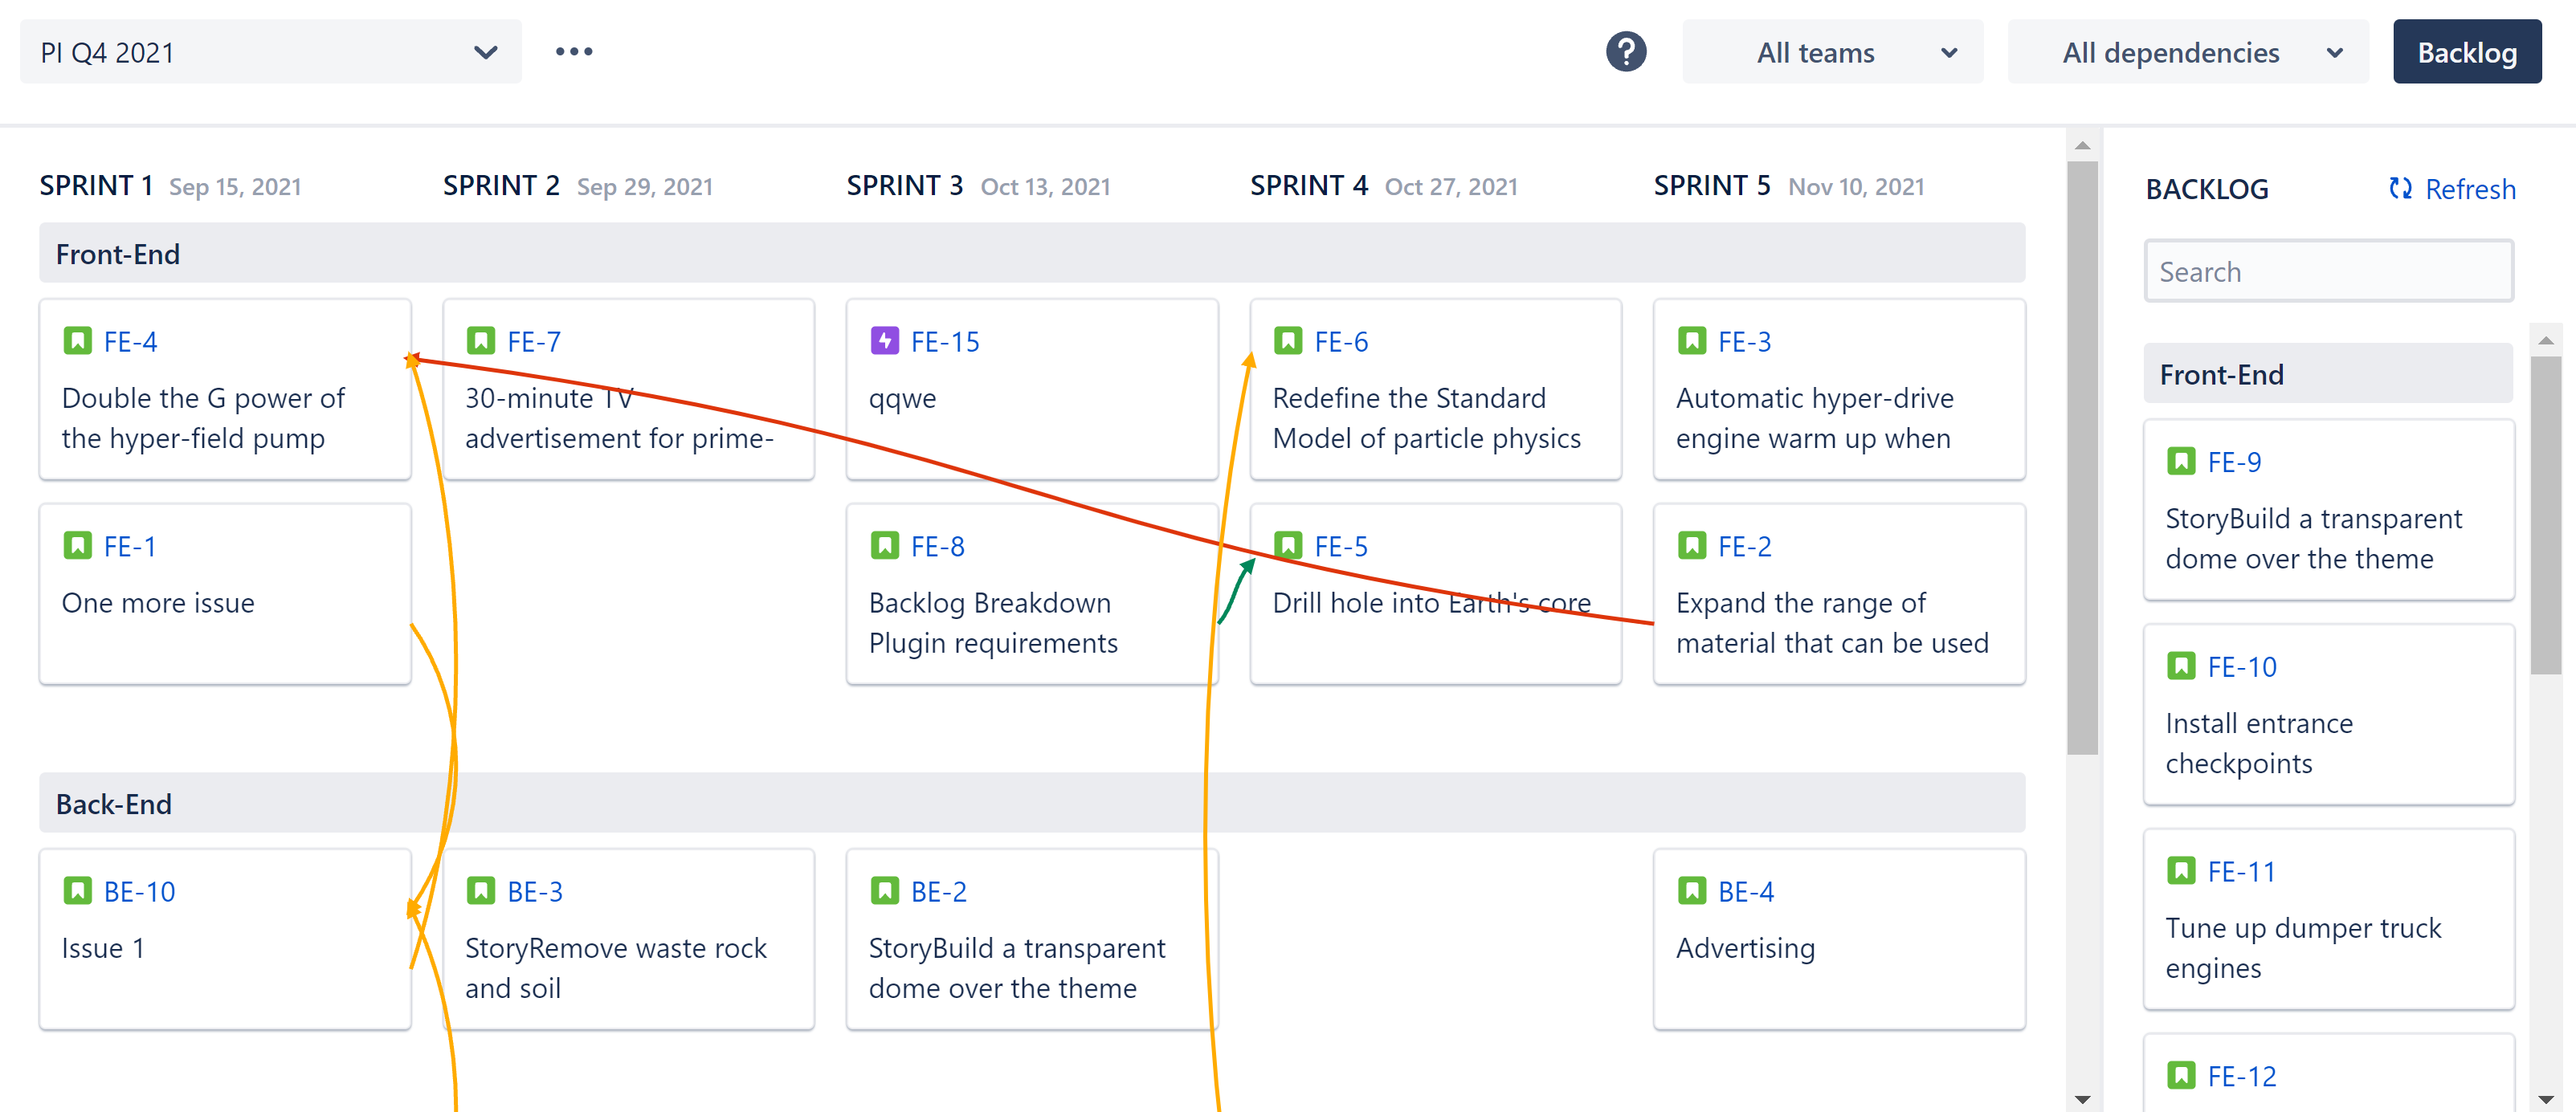Click the help question mark icon
Image resolution: width=2576 pixels, height=1112 pixels.
[x=1627, y=52]
